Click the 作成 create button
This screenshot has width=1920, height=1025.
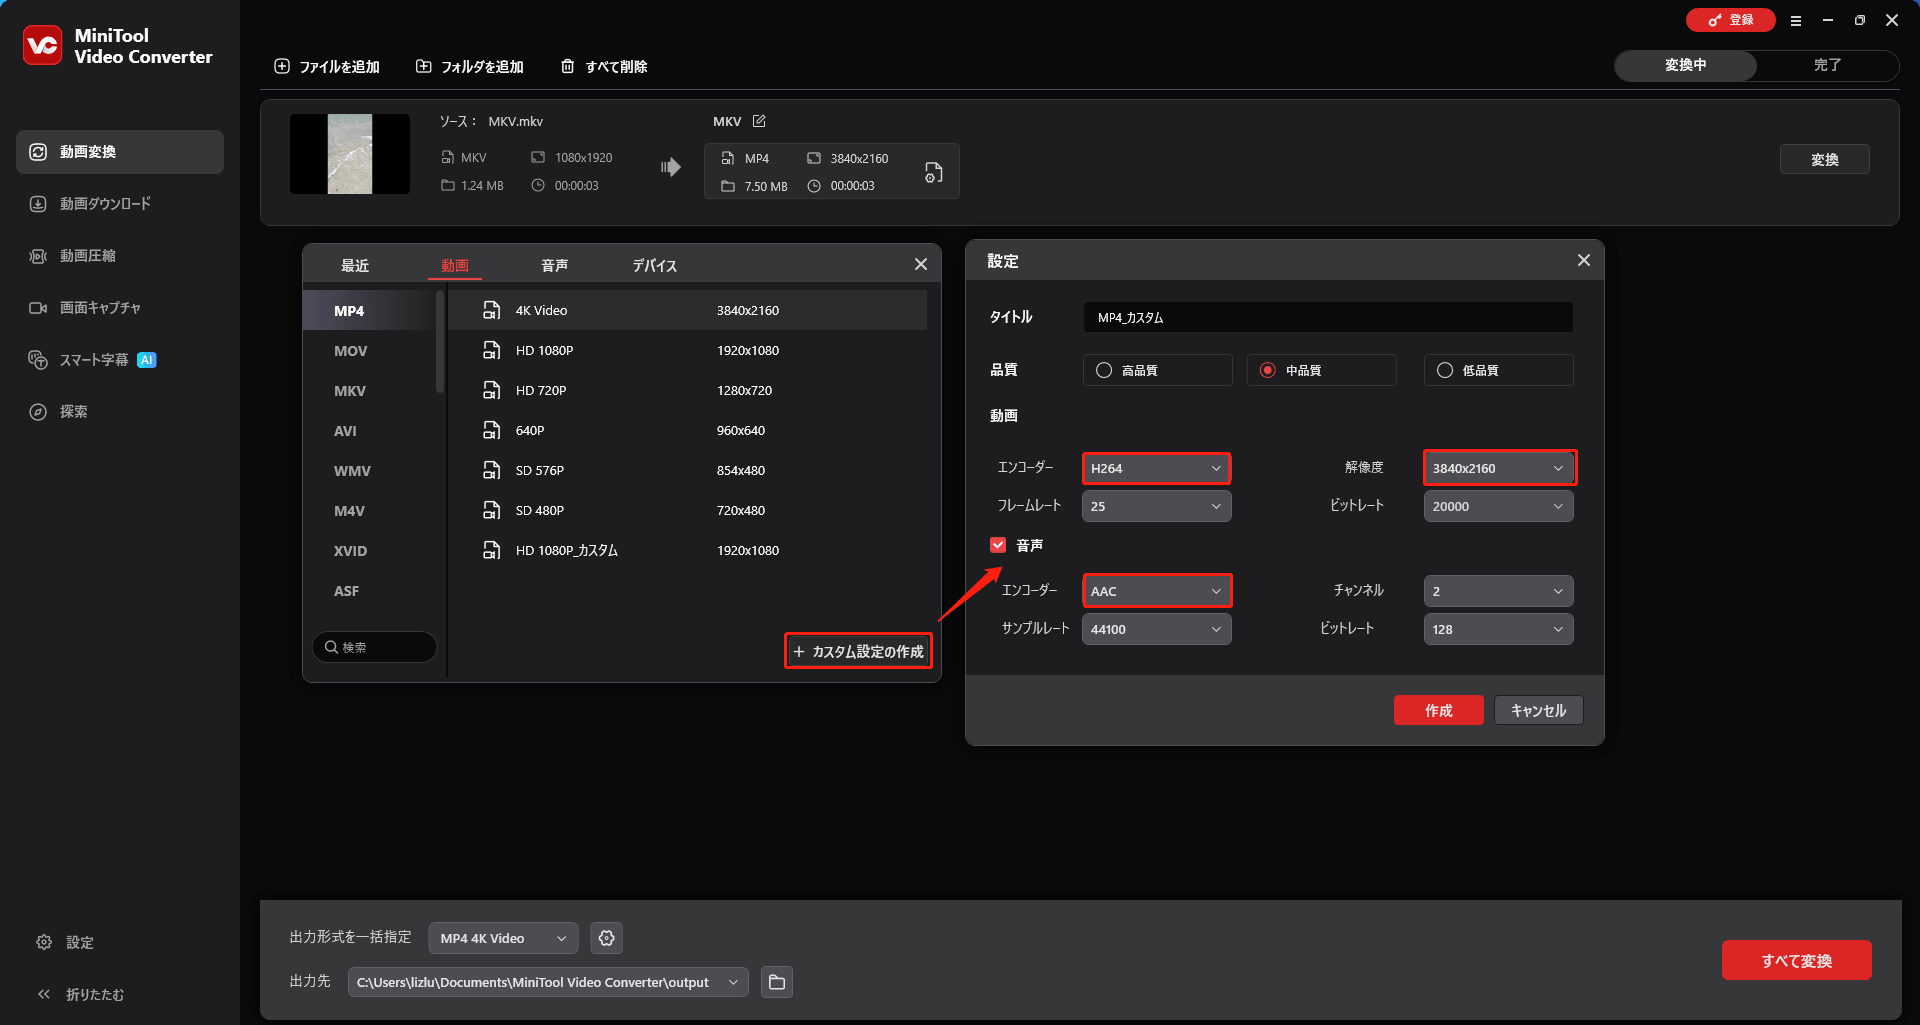(x=1438, y=710)
